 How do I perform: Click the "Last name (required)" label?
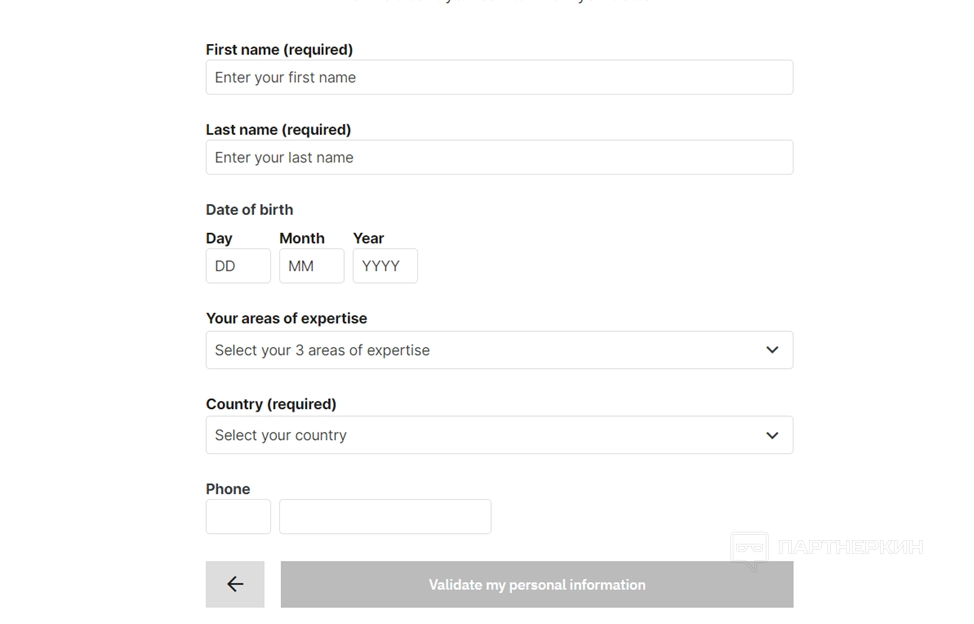point(278,129)
